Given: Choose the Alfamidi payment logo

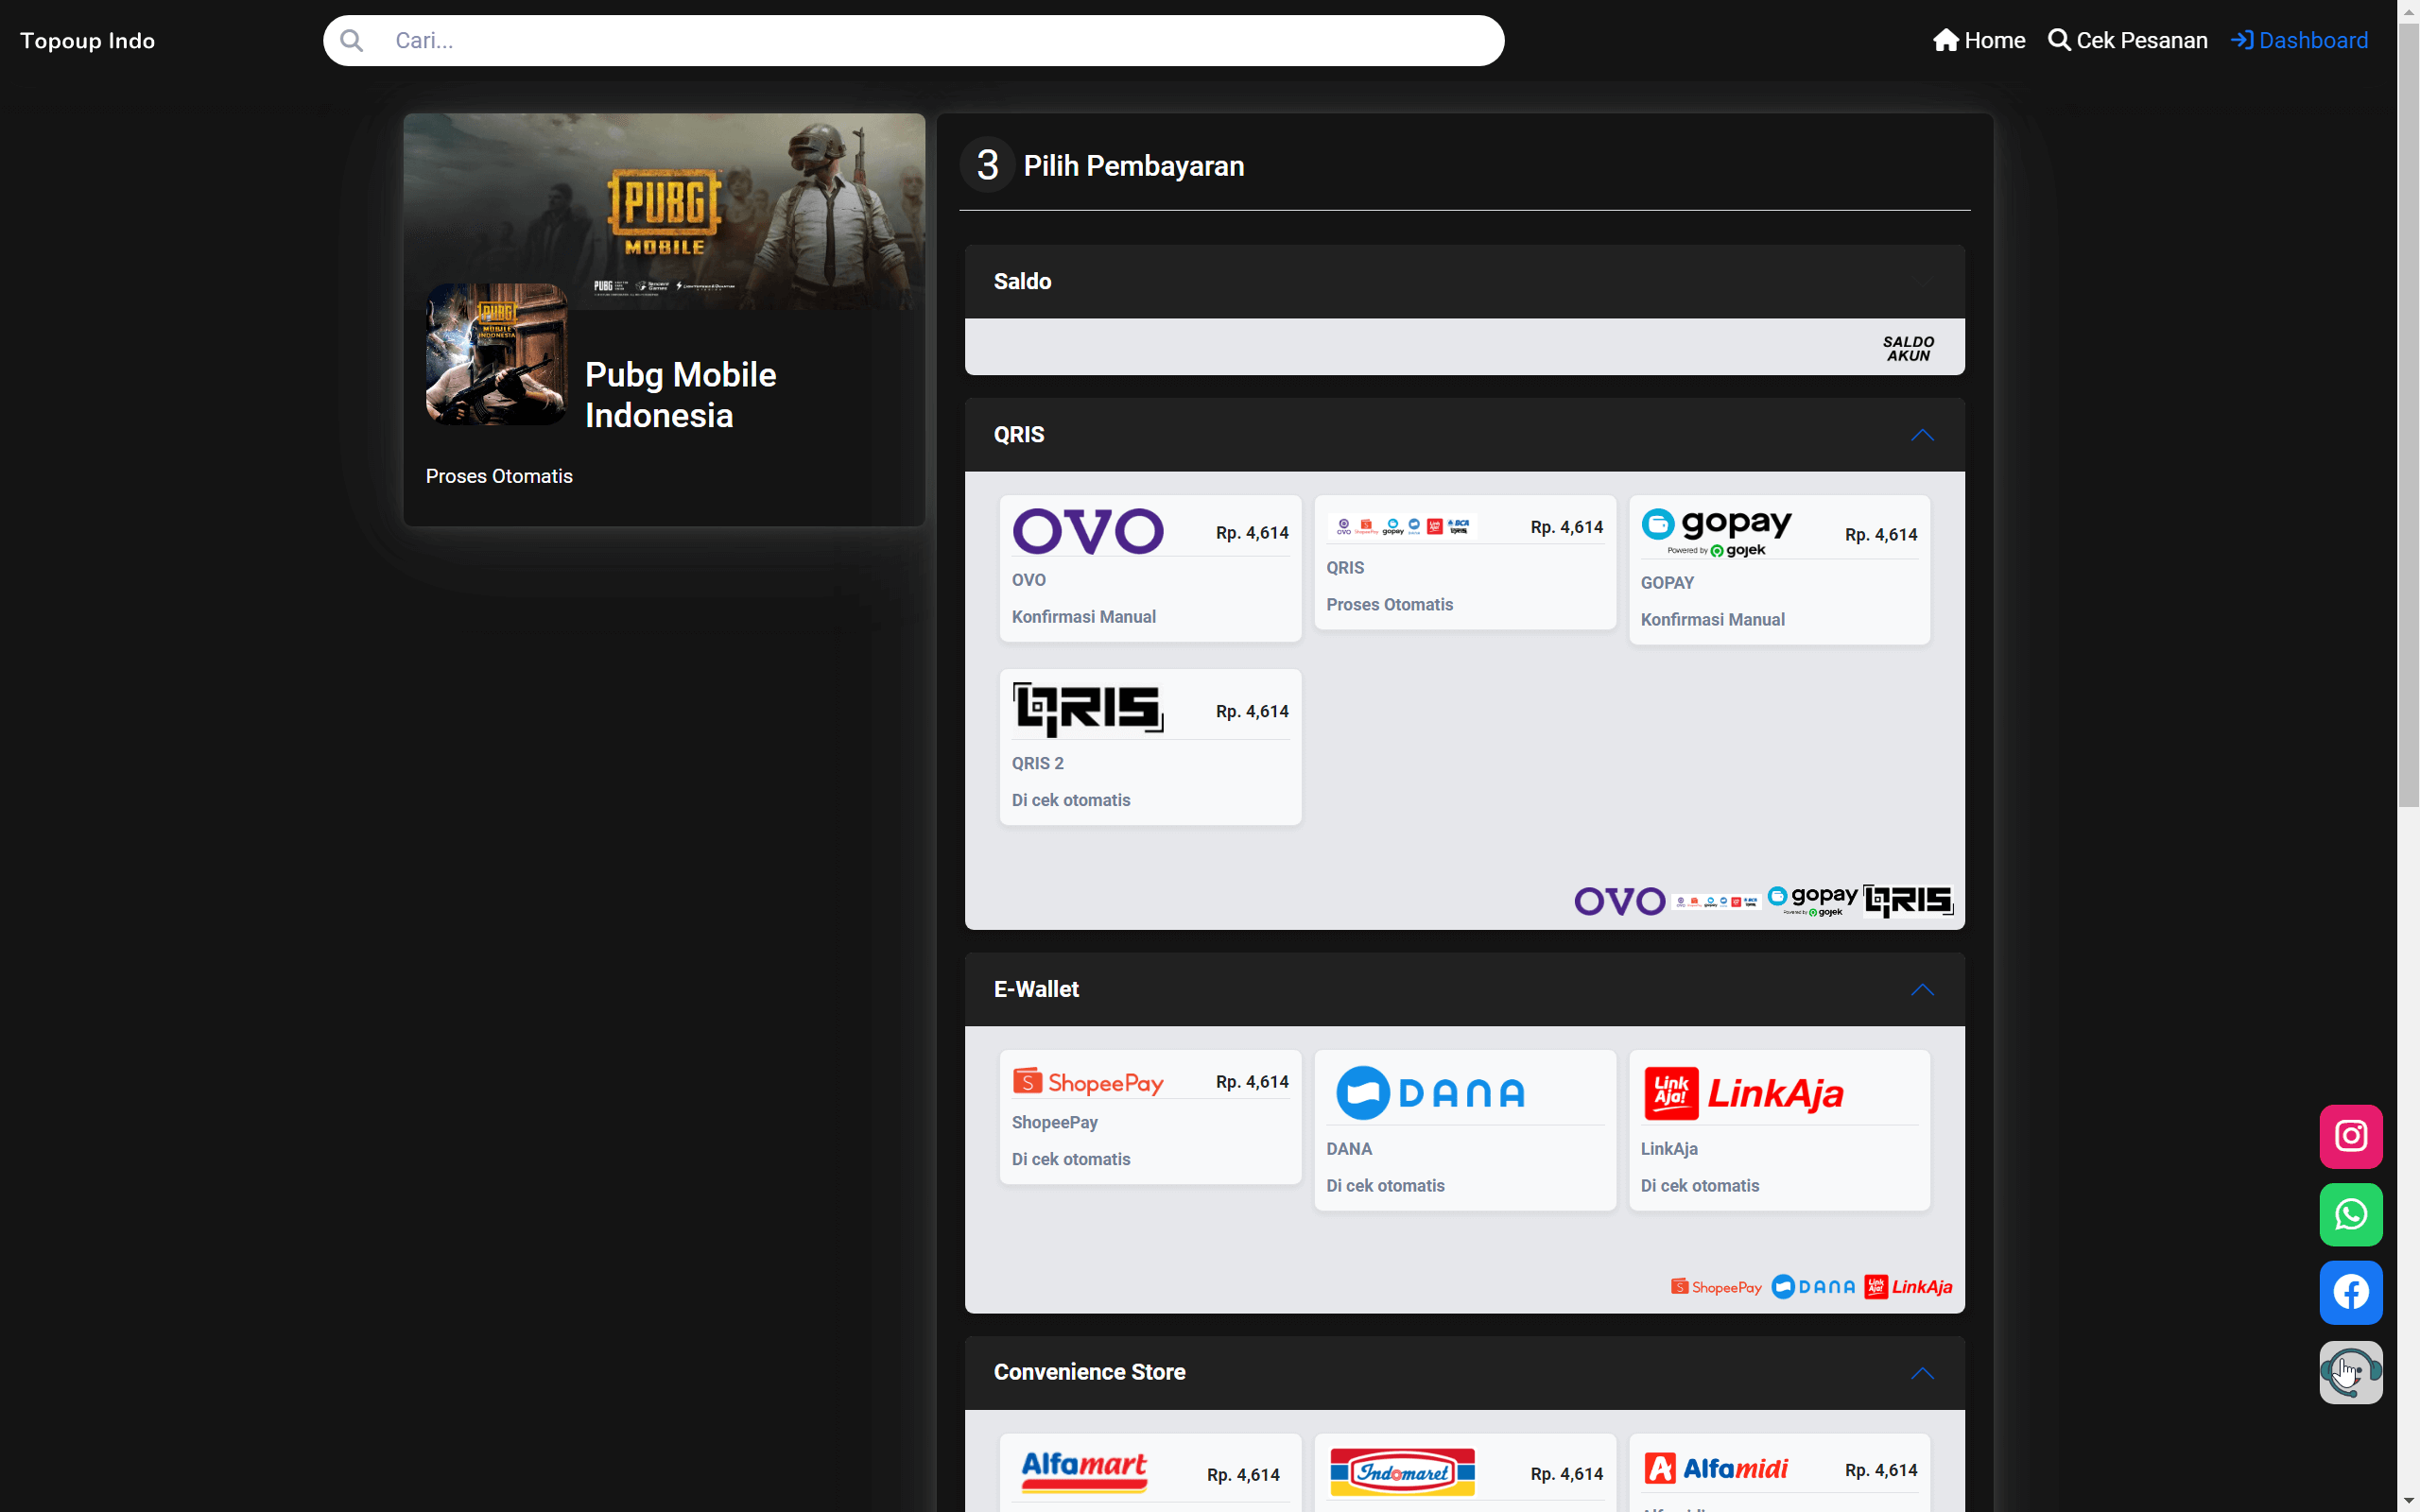Looking at the screenshot, I should (x=1716, y=1468).
